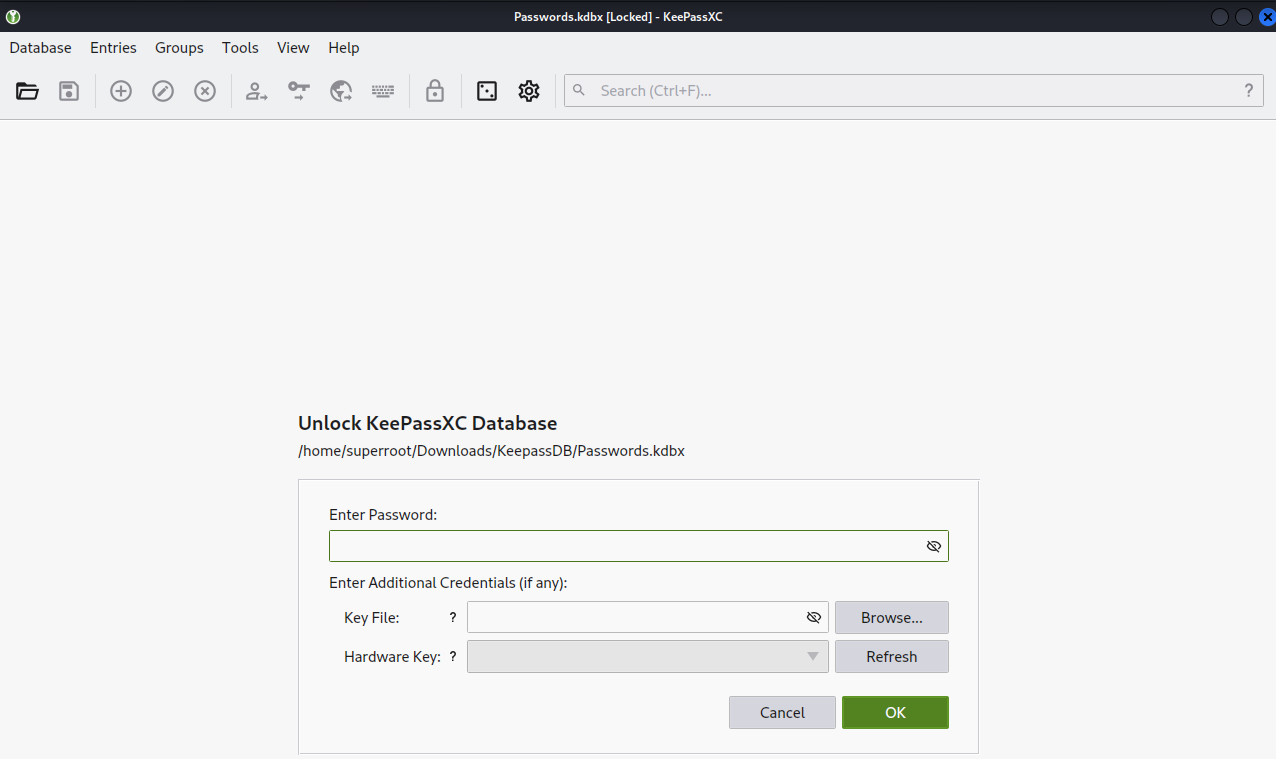Confirm unlock with the OK button
The width and height of the screenshot is (1276, 759).
click(x=895, y=713)
